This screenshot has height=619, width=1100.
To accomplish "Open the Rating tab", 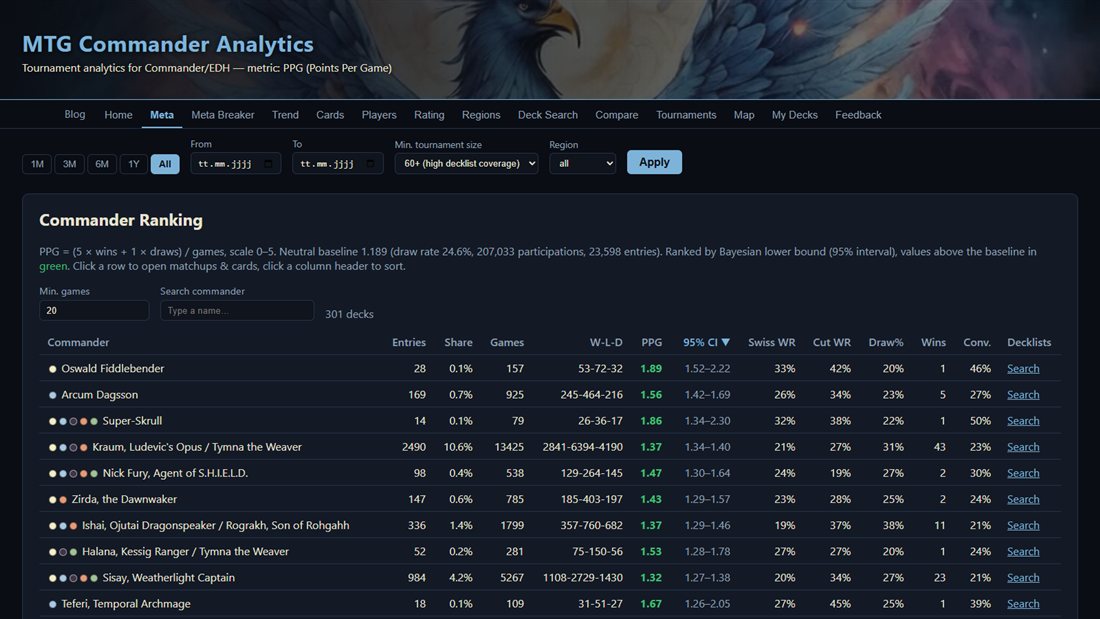I will (x=429, y=114).
